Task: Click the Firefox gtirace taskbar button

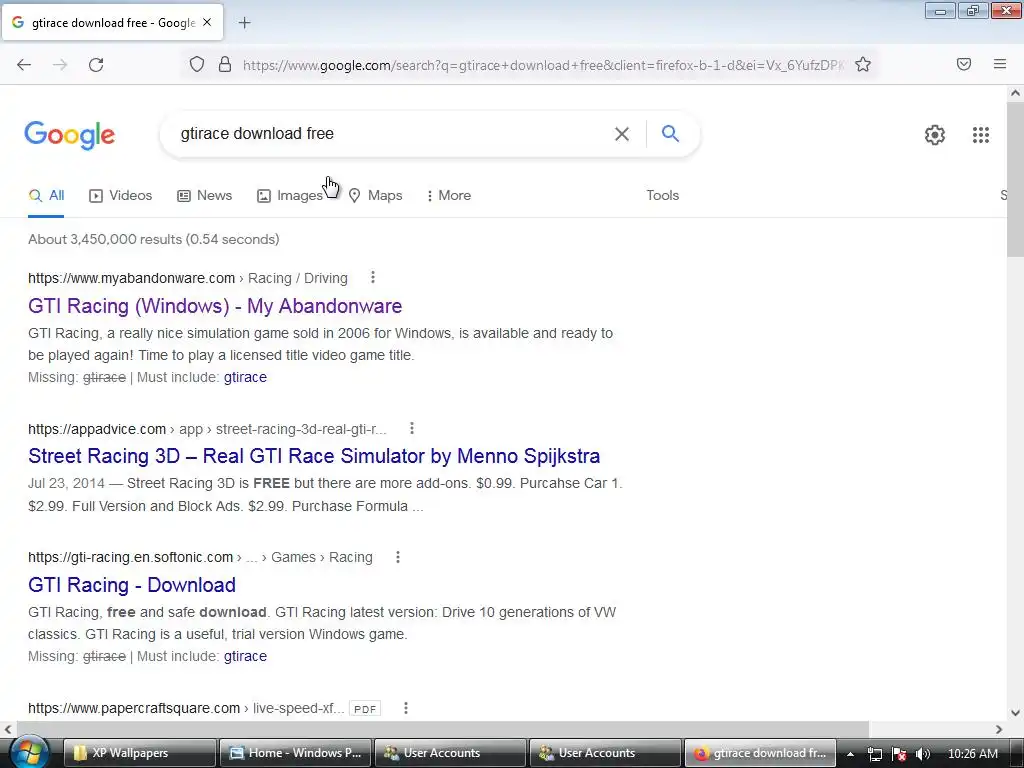Action: click(x=760, y=753)
